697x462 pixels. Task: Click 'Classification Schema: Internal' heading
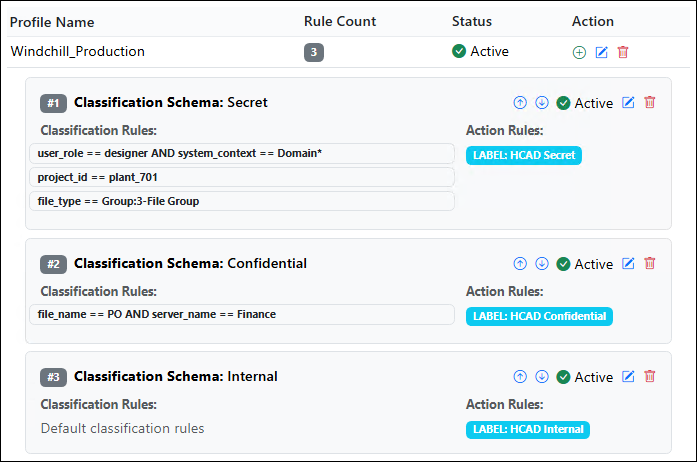[176, 377]
